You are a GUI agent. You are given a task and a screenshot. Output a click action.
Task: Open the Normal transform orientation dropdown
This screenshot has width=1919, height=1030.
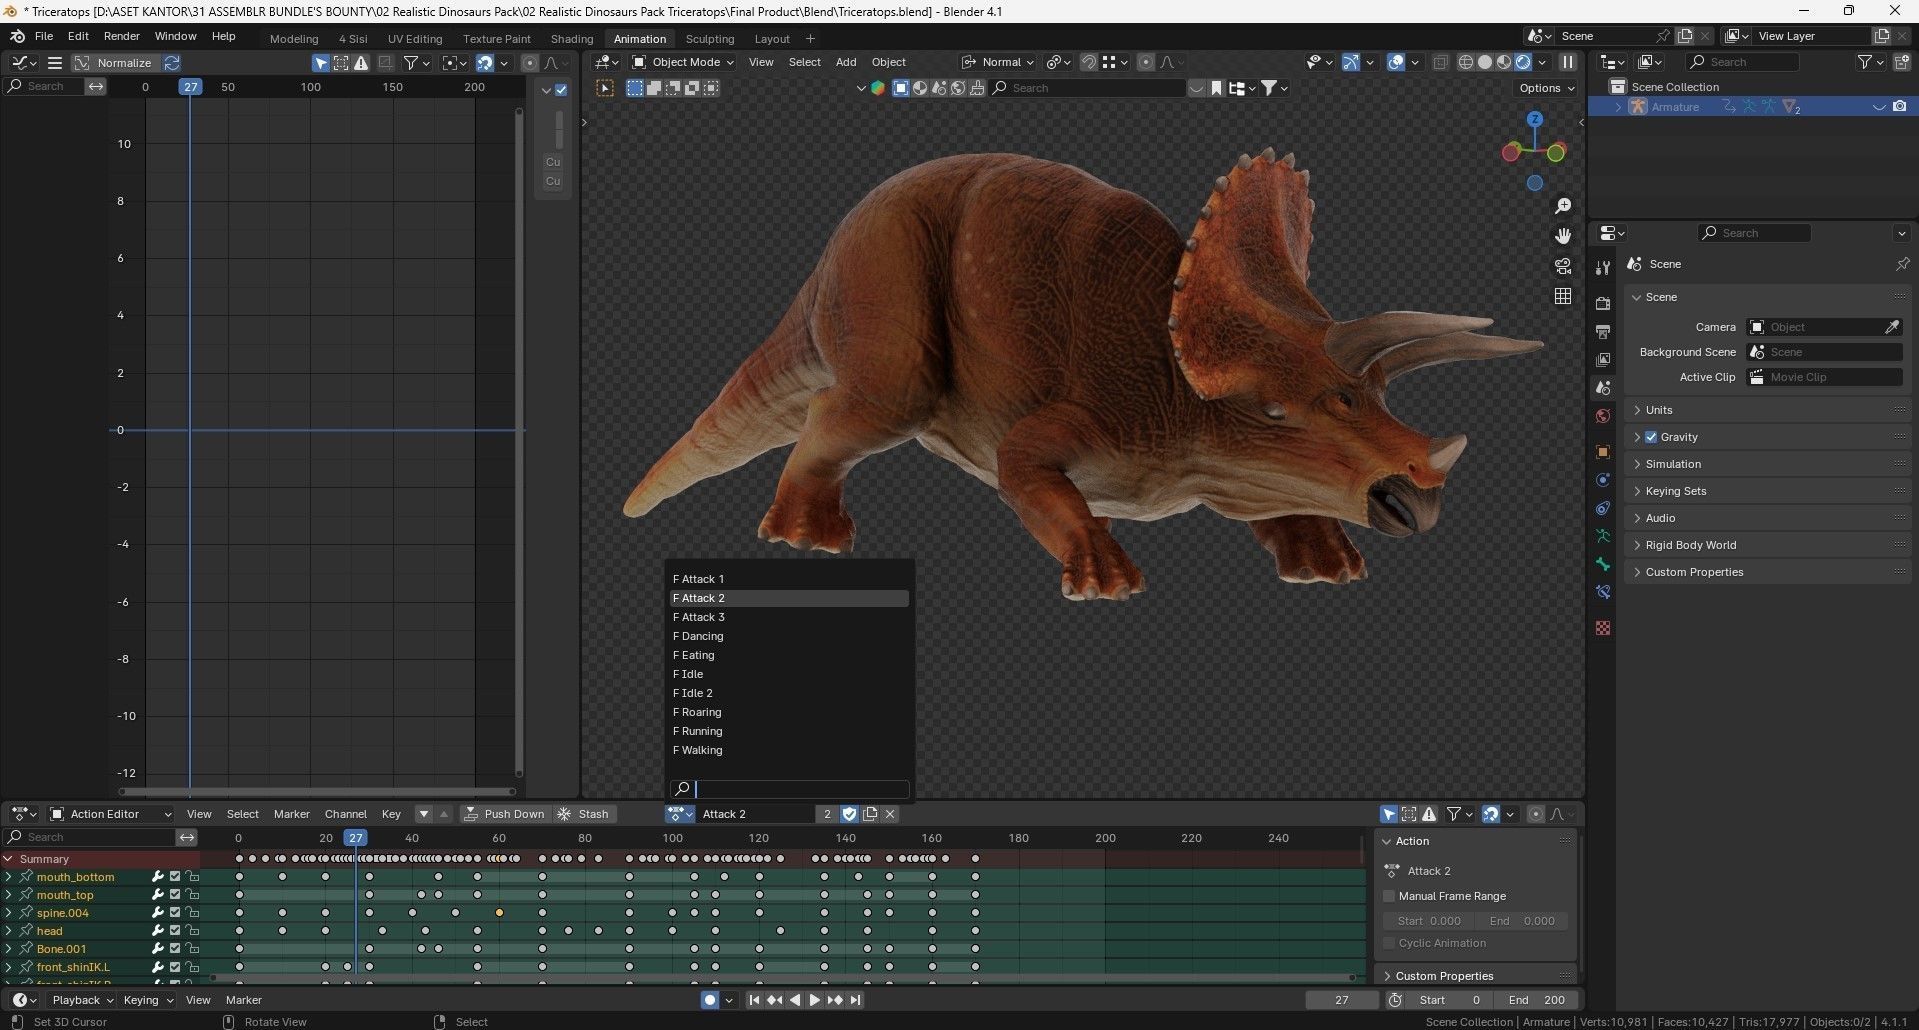997,62
